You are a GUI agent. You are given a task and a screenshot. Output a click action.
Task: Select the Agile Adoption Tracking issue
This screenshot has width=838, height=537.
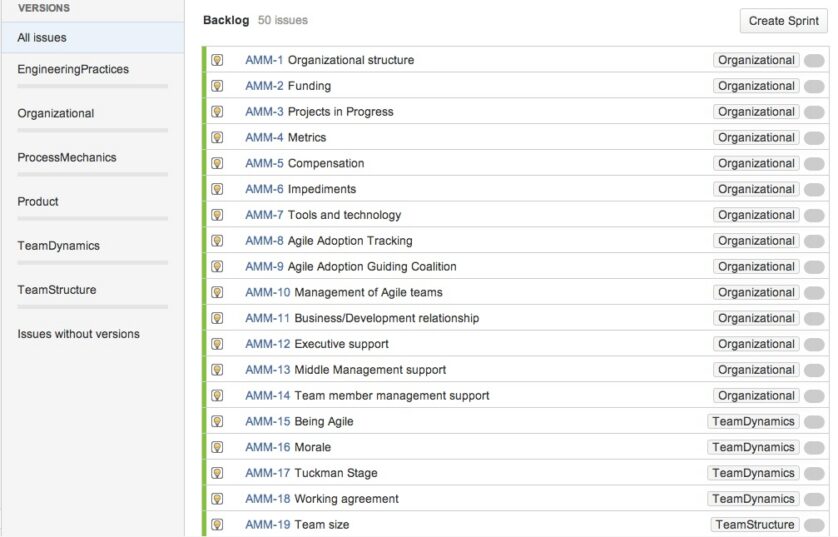[350, 240]
